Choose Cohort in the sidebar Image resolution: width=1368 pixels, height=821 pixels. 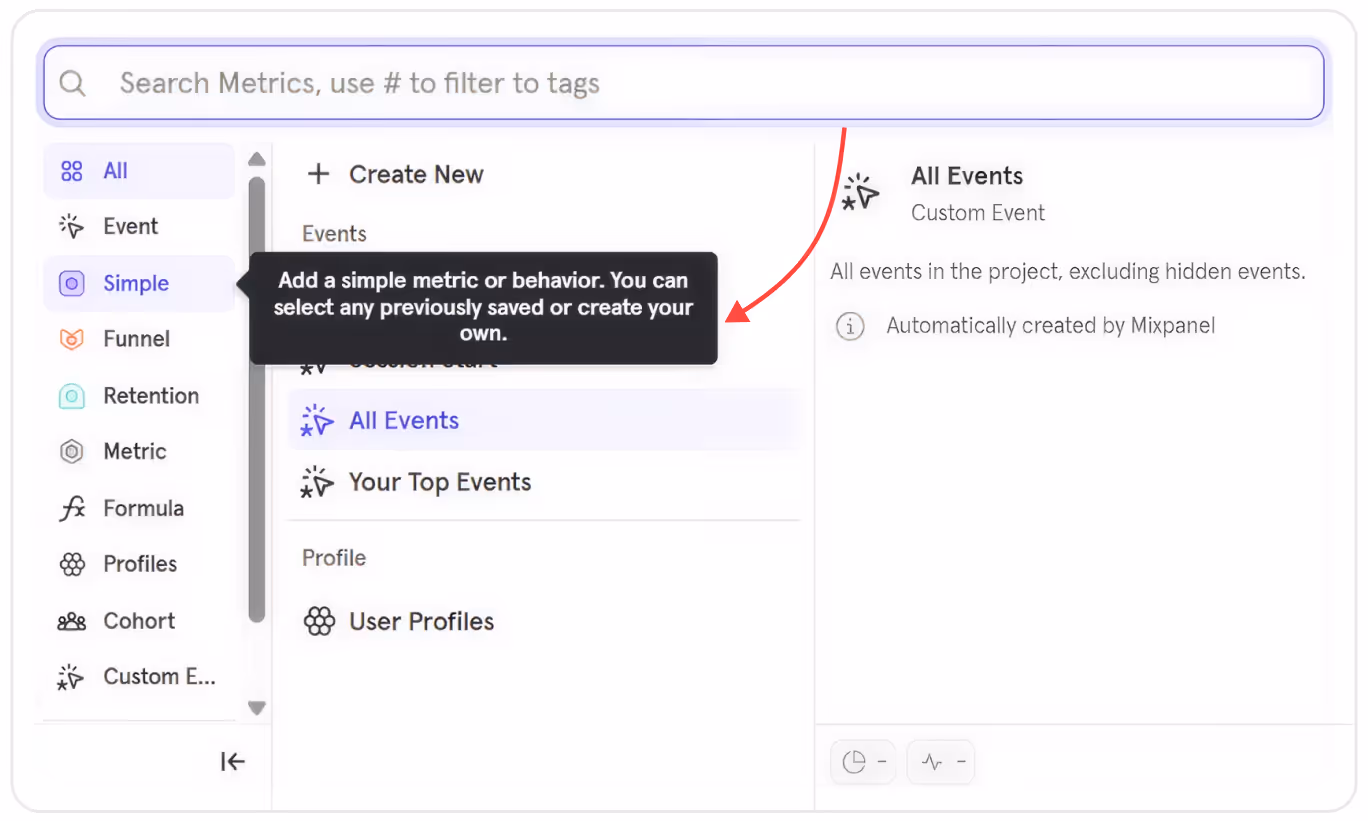click(x=139, y=621)
